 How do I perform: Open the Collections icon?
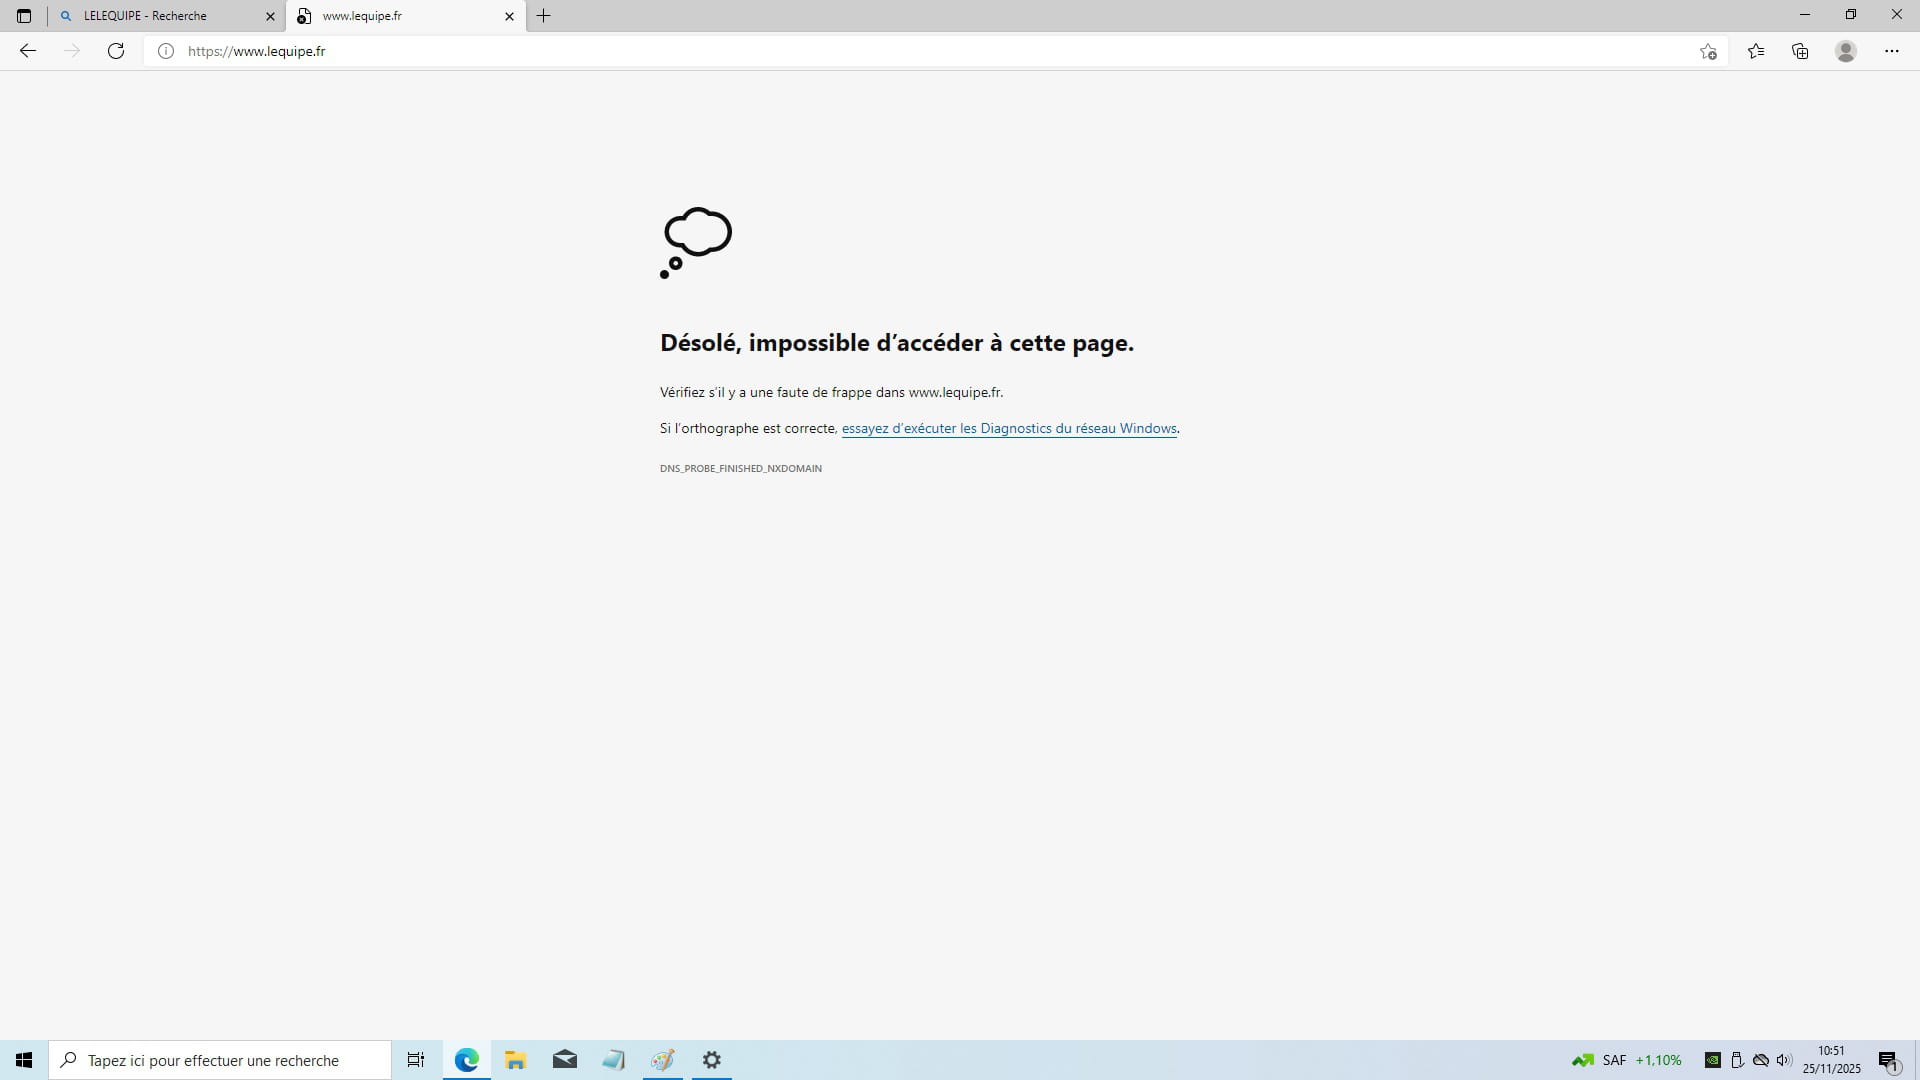[x=1800, y=51]
